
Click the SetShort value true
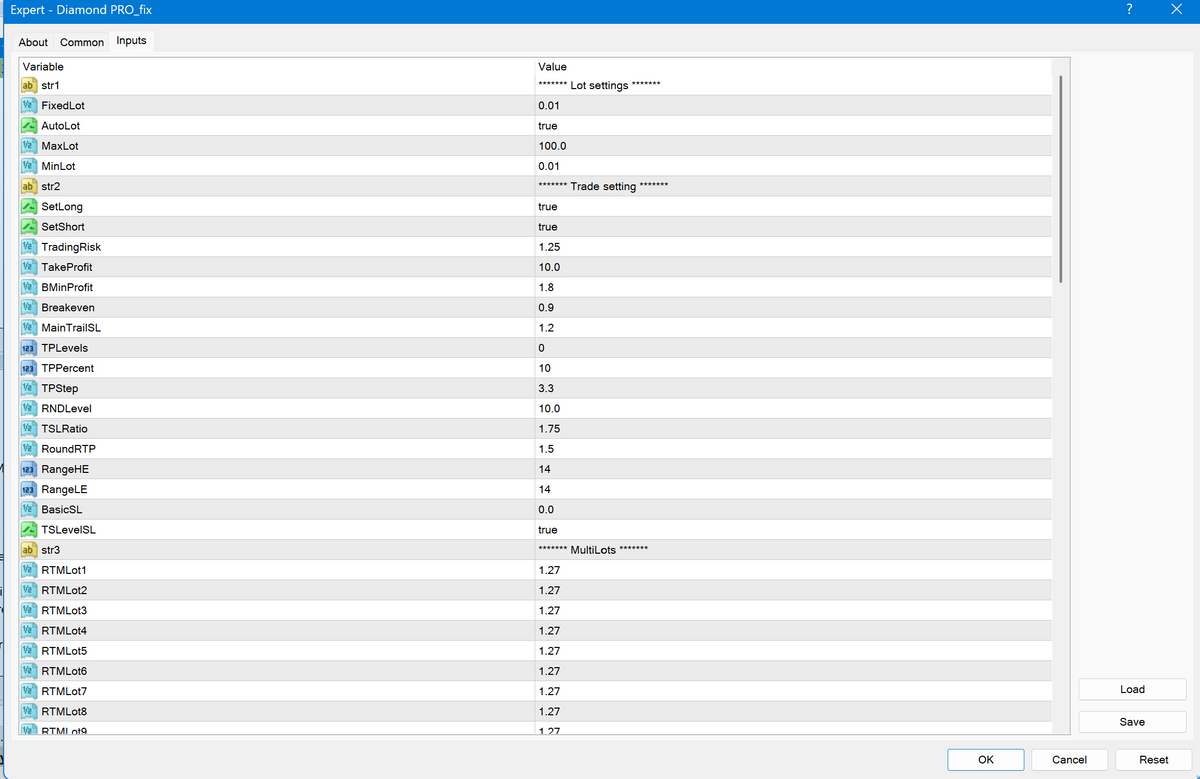pos(548,227)
